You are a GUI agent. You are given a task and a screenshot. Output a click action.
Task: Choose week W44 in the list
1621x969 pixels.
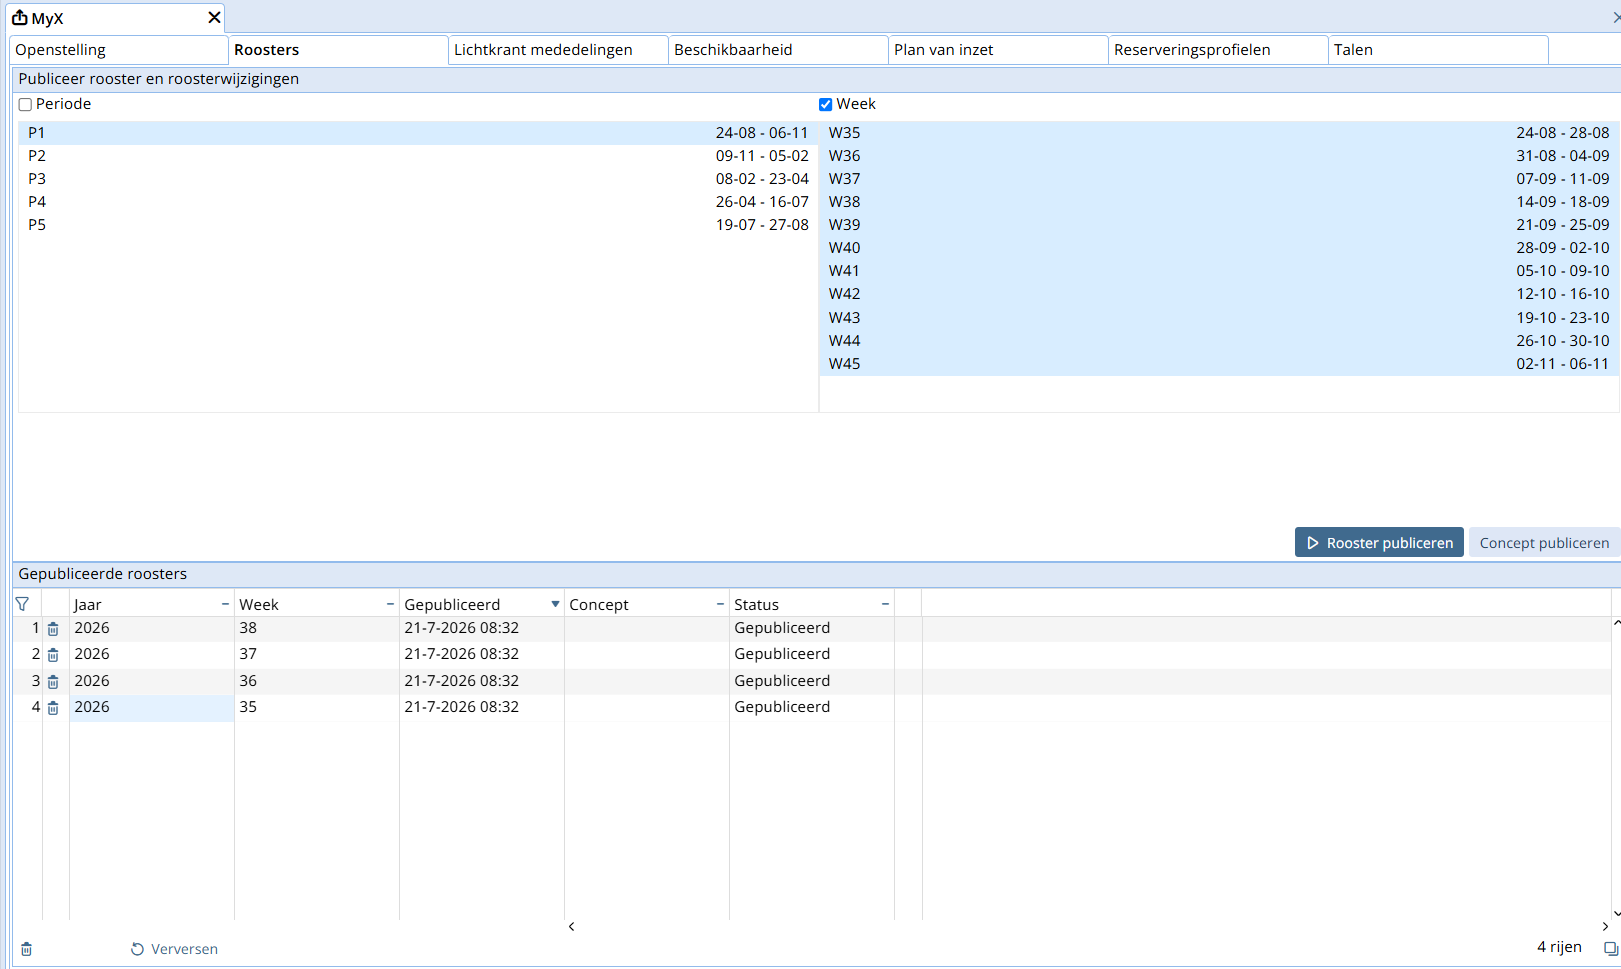click(x=1219, y=341)
